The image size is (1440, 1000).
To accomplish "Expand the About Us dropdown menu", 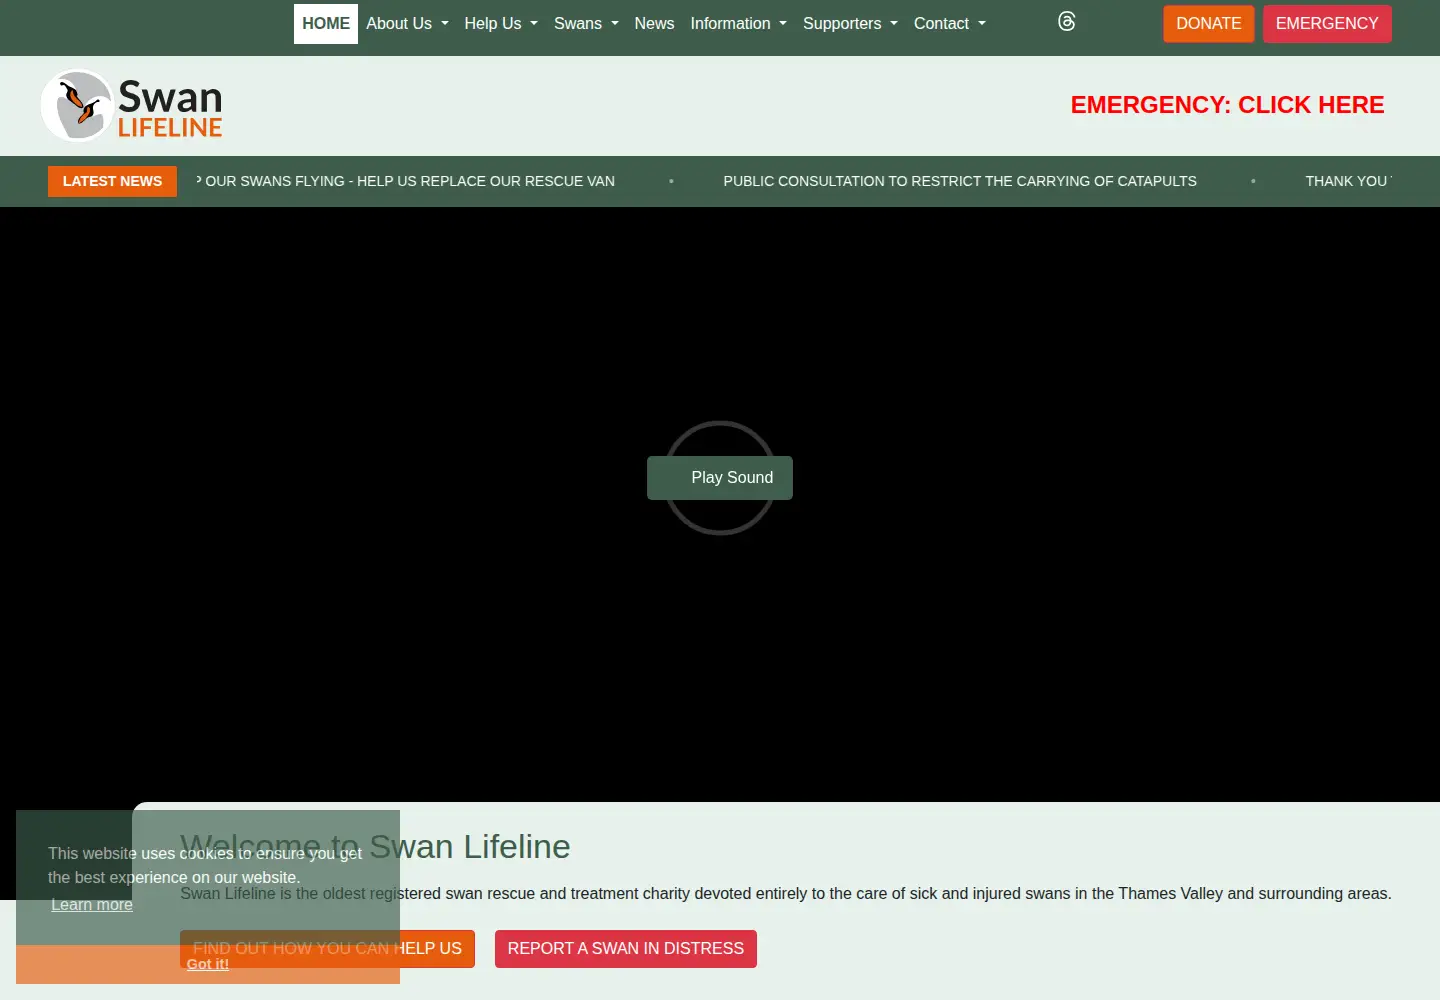I will (x=407, y=24).
